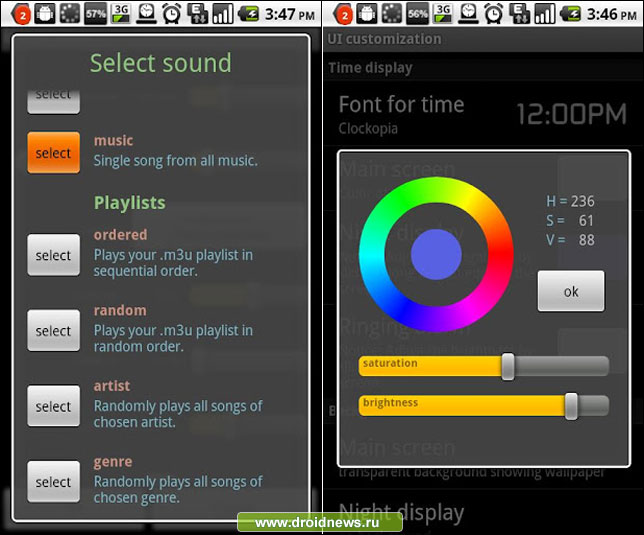Tap the red notification badge in right status bar
644x535 pixels.
tap(343, 15)
